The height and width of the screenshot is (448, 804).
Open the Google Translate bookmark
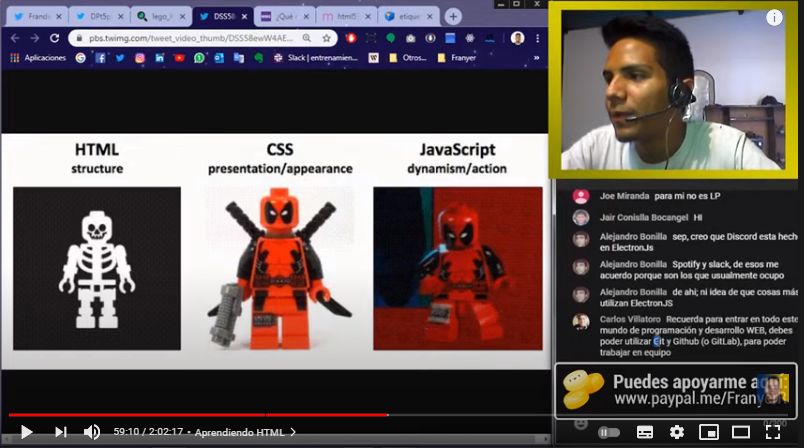coord(238,58)
